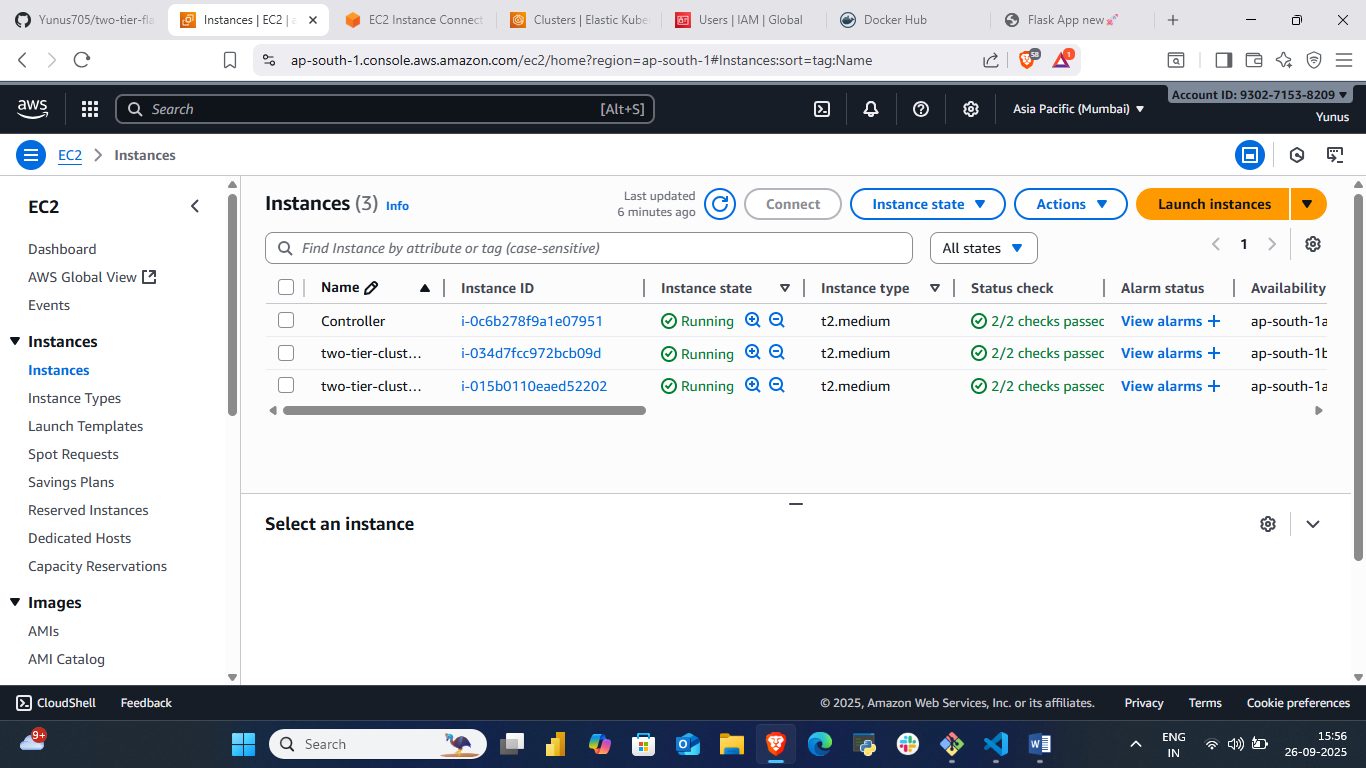Open the Instance state dropdown

(928, 204)
